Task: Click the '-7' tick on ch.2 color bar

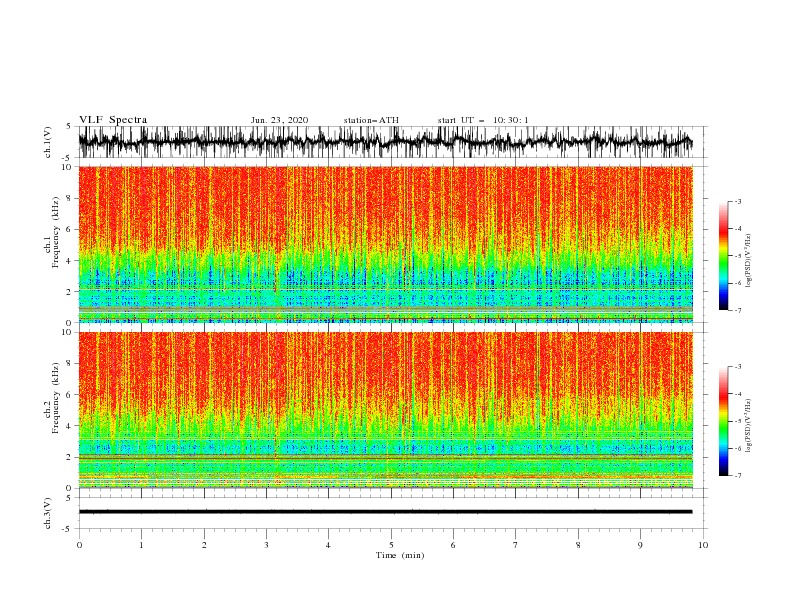Action: (x=738, y=475)
